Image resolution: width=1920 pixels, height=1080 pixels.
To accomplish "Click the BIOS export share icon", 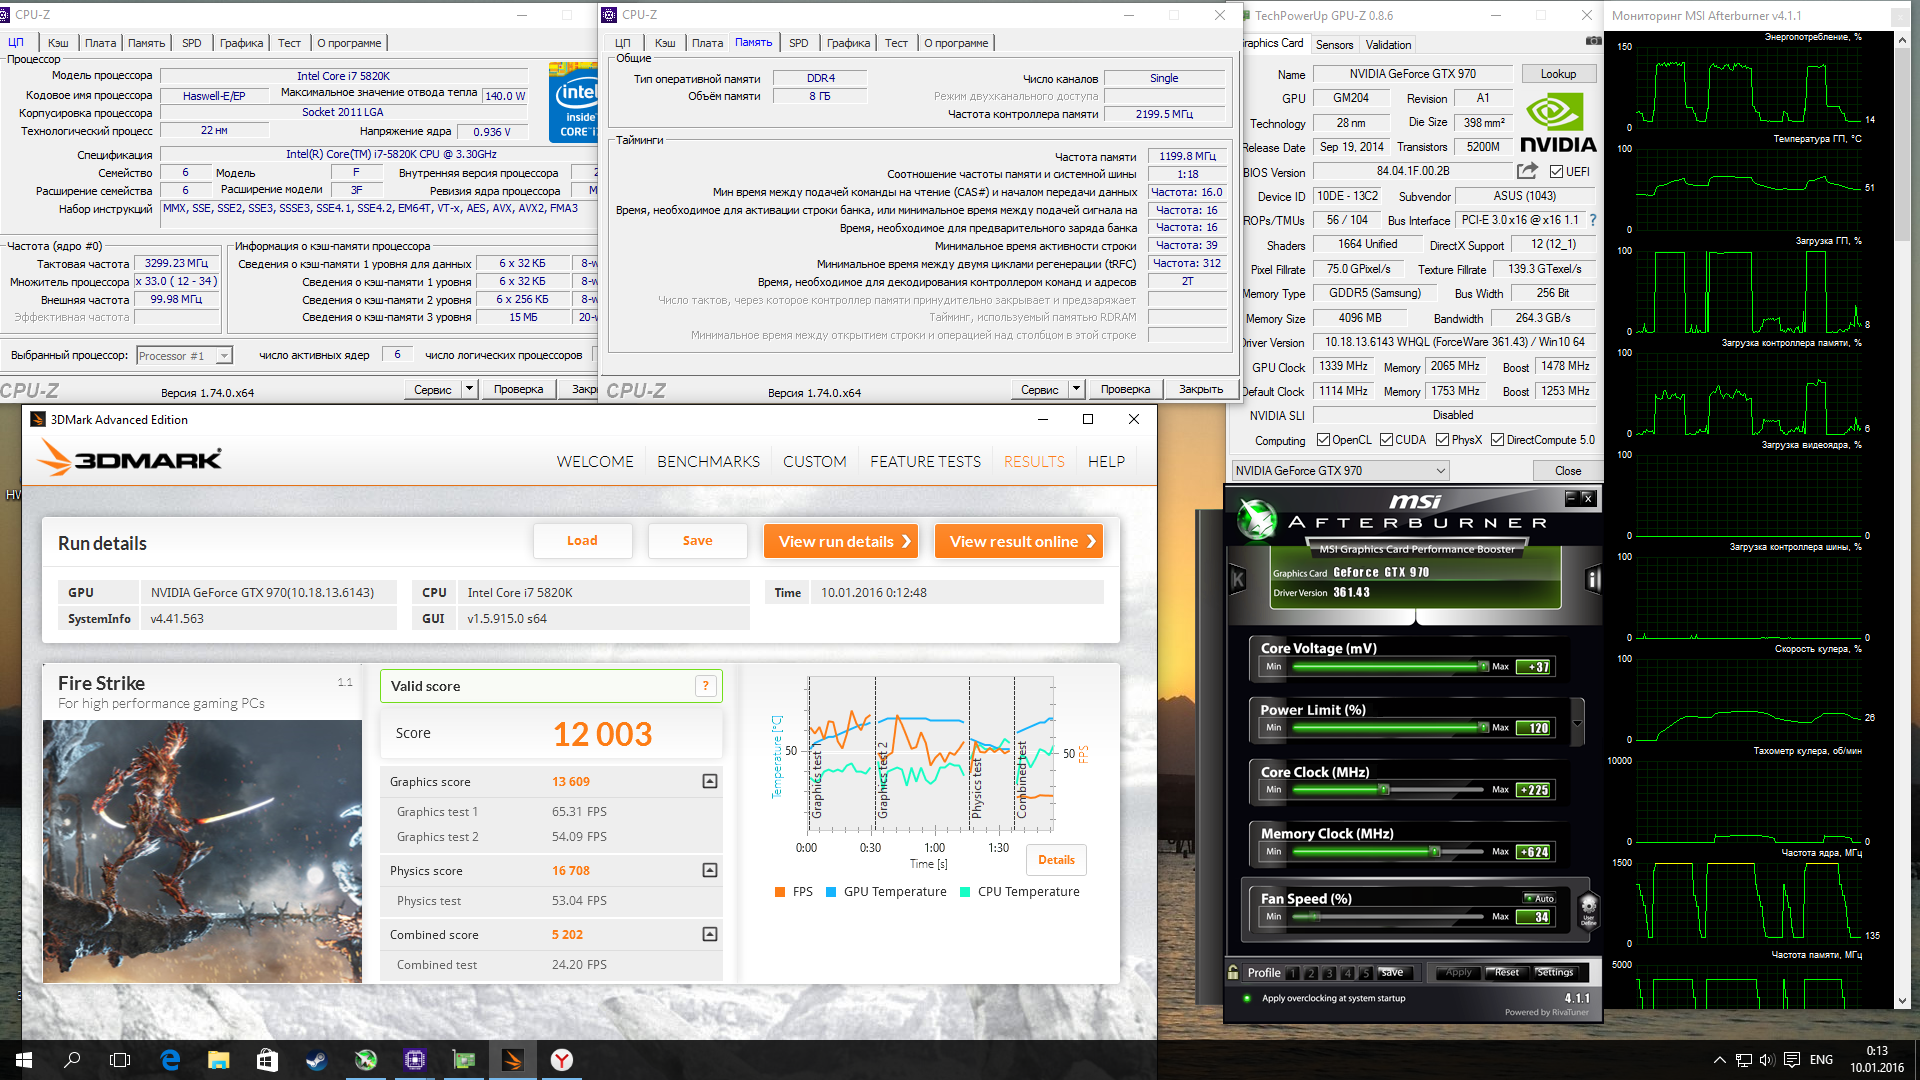I will coord(1527,171).
